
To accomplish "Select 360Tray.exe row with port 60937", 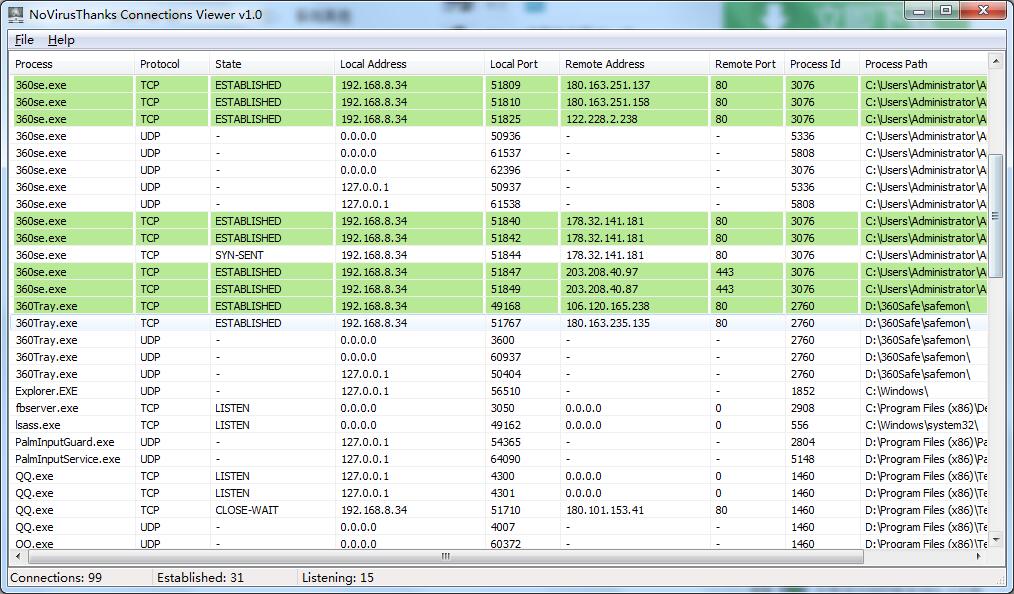I will [499, 357].
